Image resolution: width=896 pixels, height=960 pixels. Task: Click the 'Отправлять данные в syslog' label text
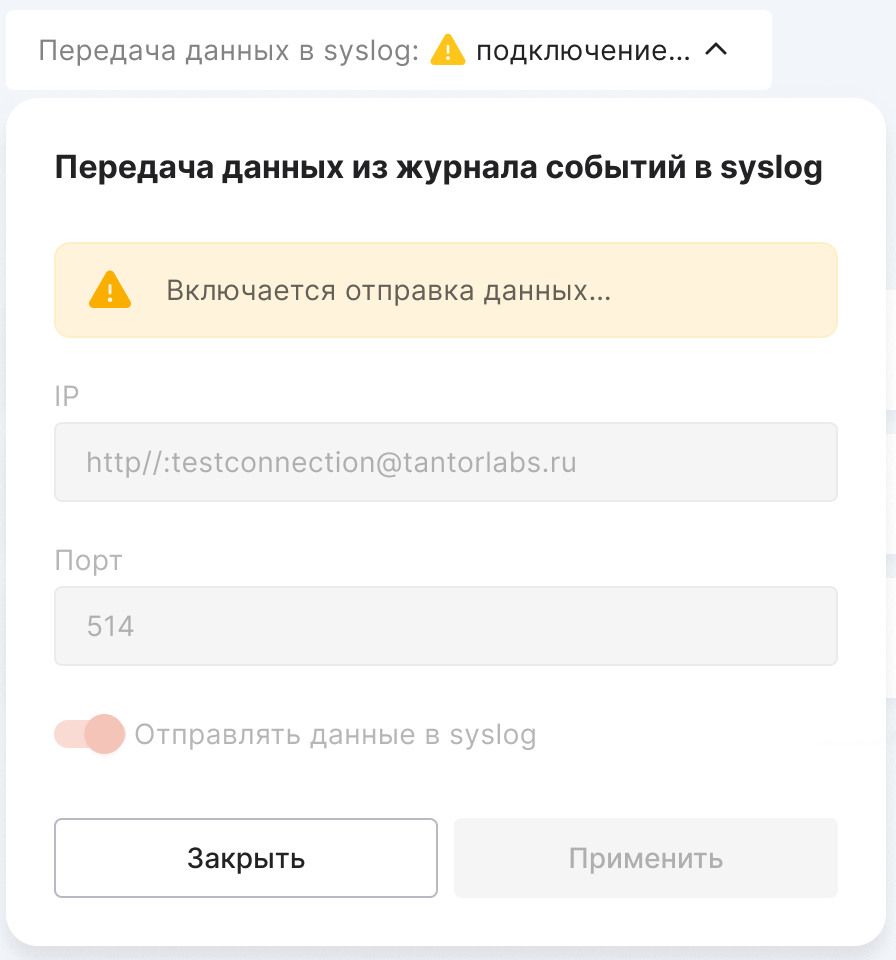(335, 735)
